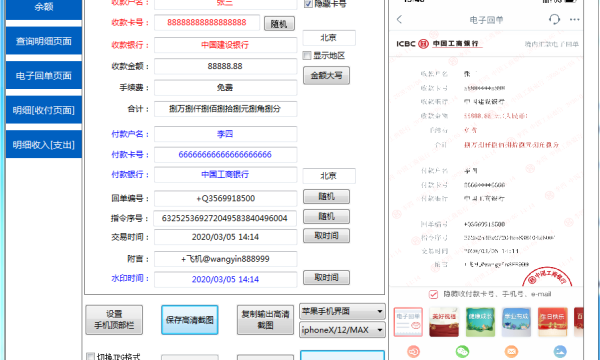
Task: Click 随机 button beside 收款卡号
Action: 279,24
